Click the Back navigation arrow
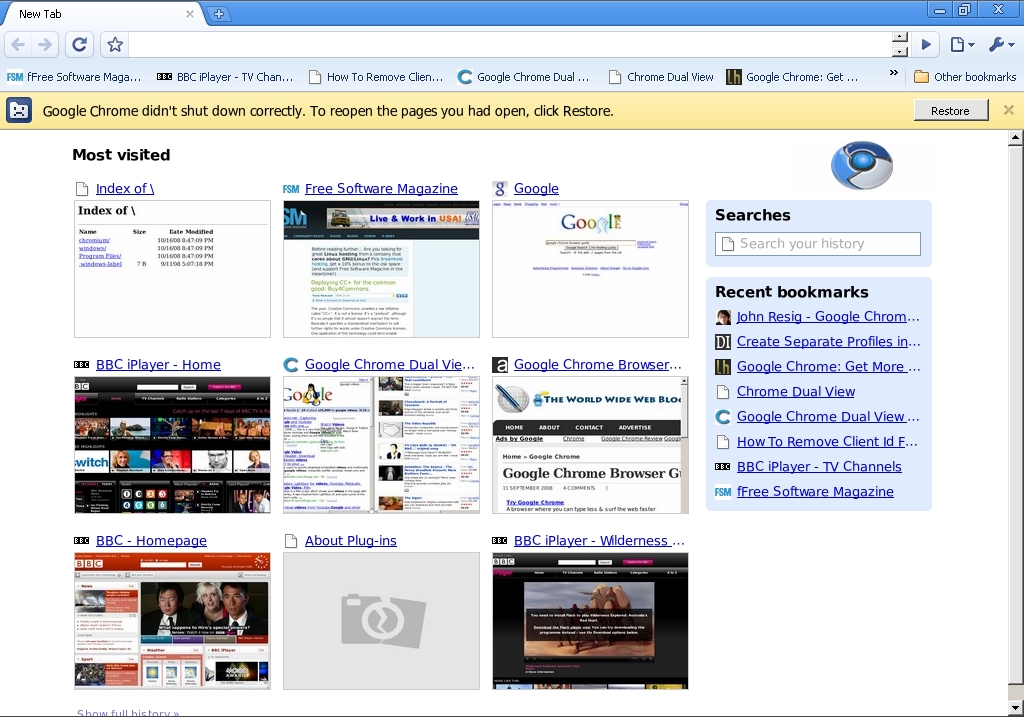 pyautogui.click(x=18, y=44)
